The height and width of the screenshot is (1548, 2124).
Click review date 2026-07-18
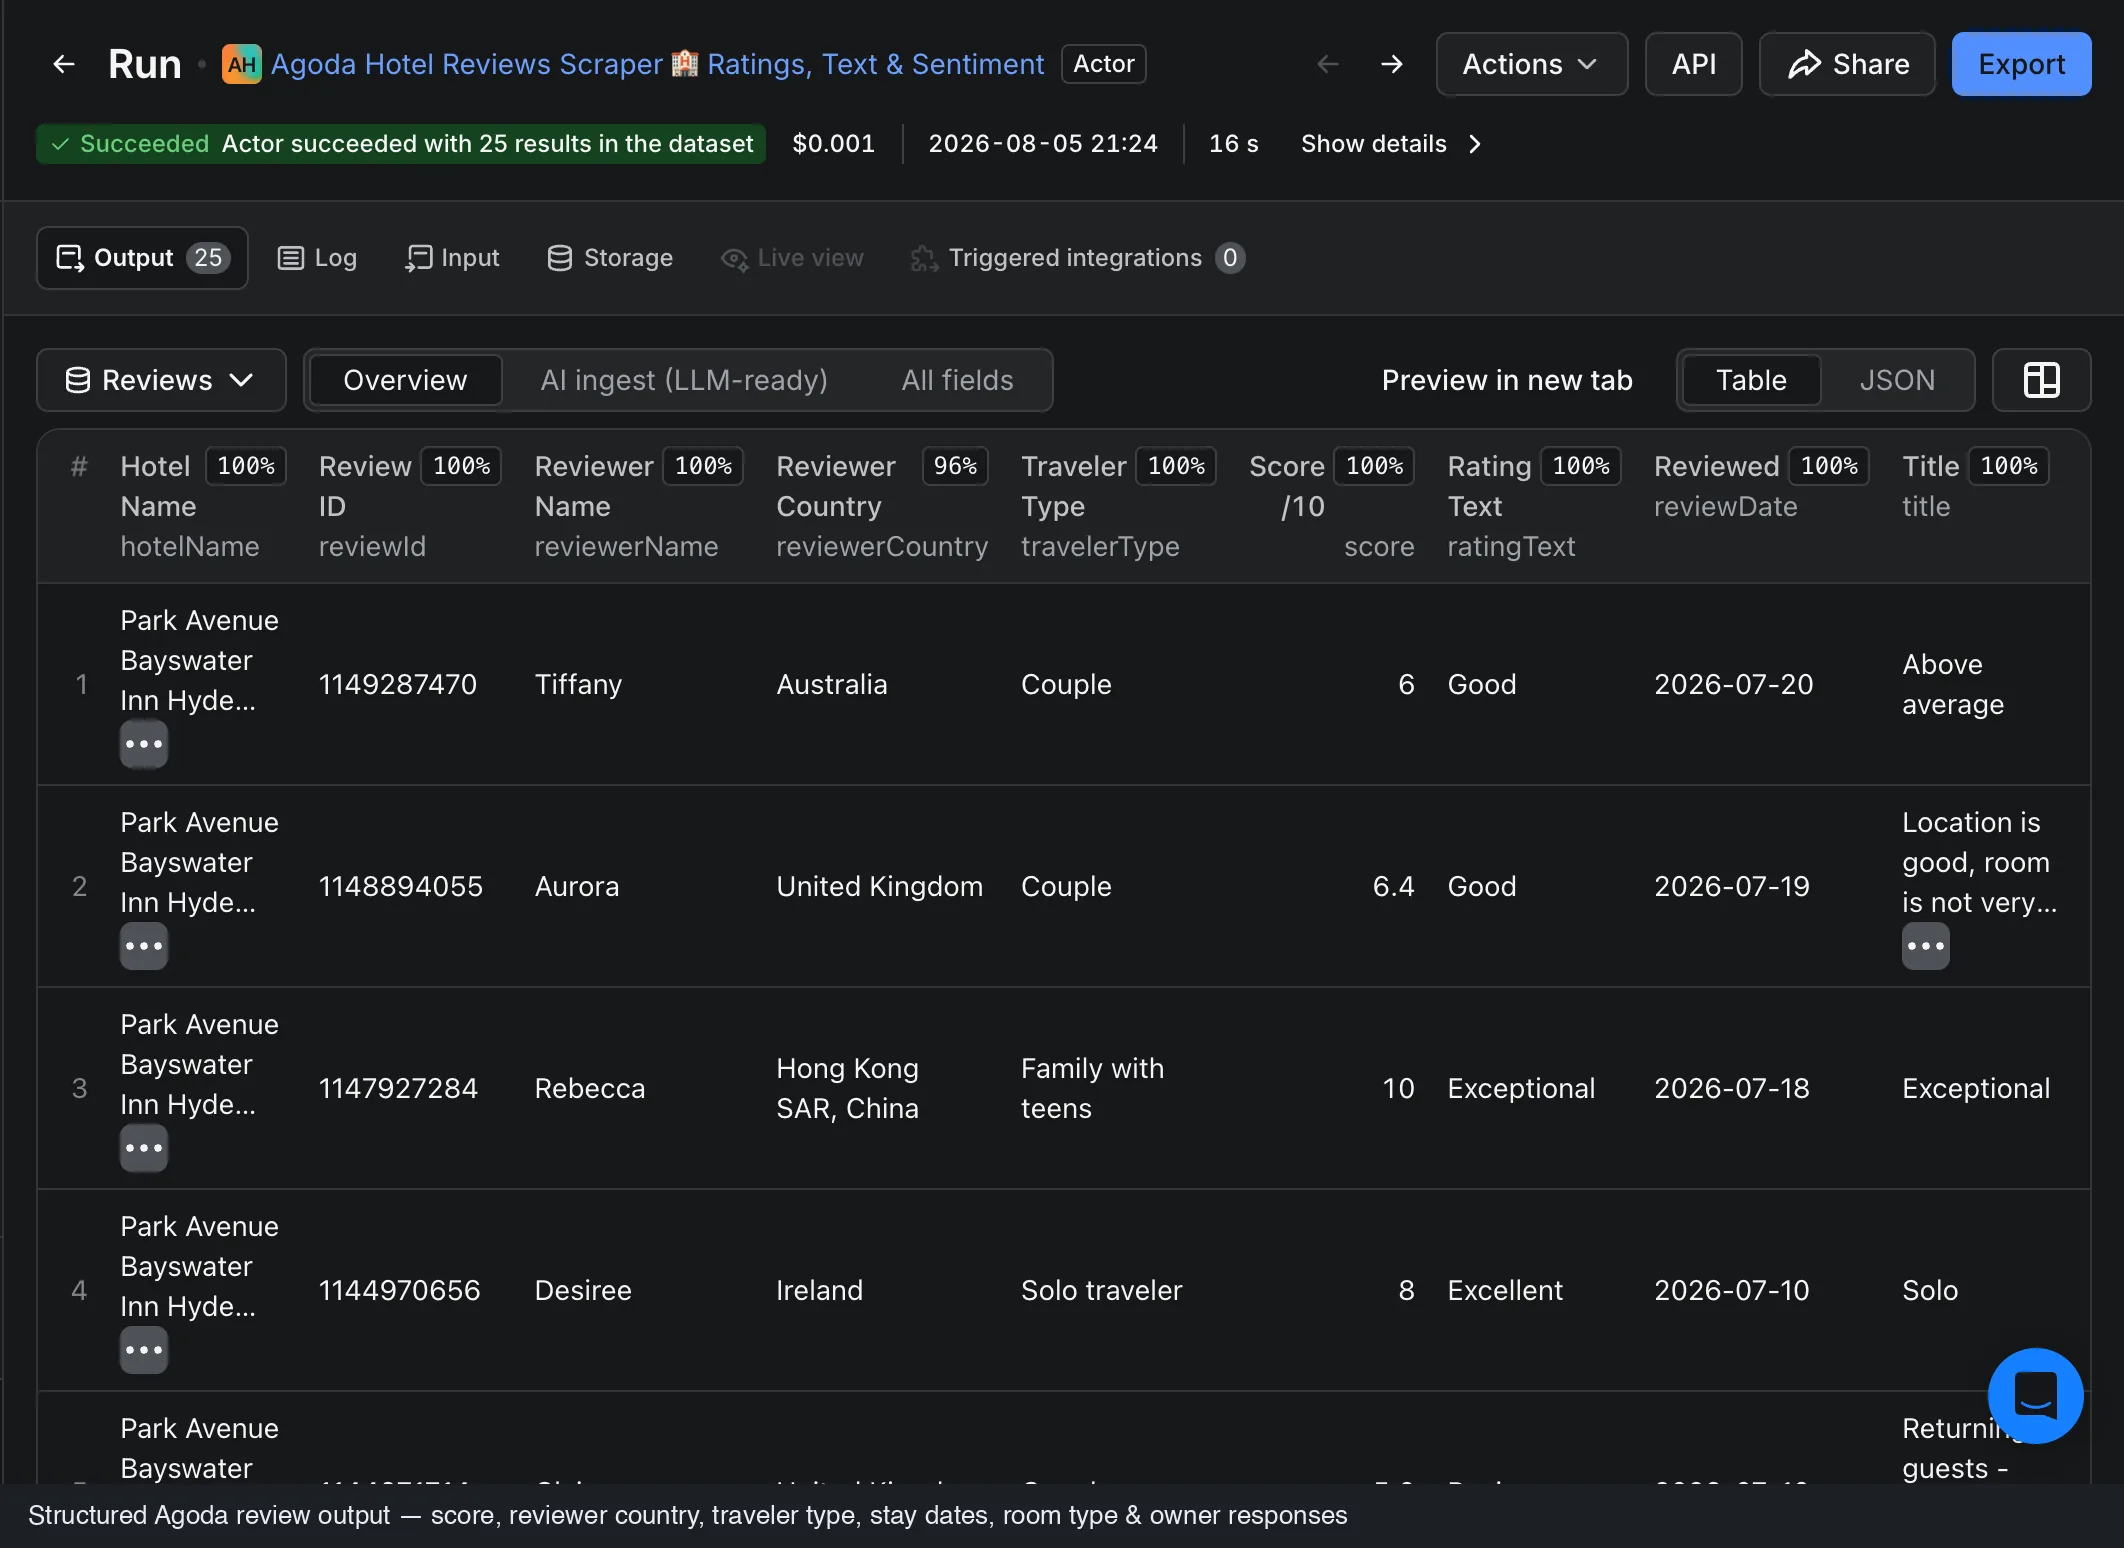[x=1732, y=1088]
